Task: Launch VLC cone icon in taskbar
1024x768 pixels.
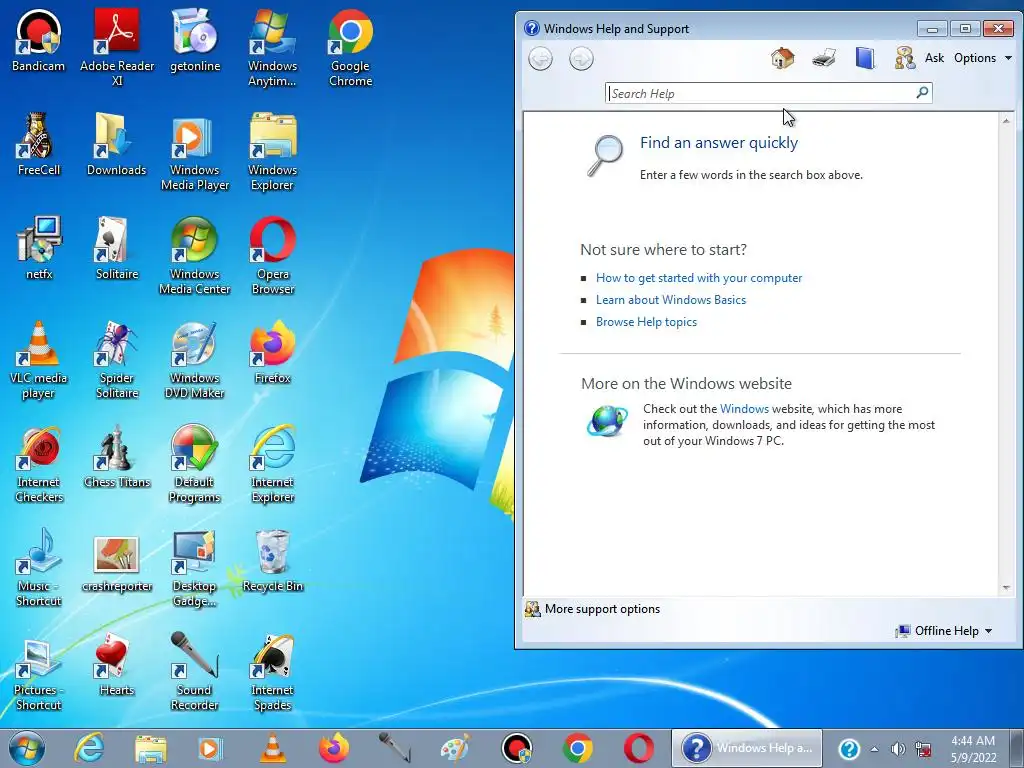Action: click(272, 748)
